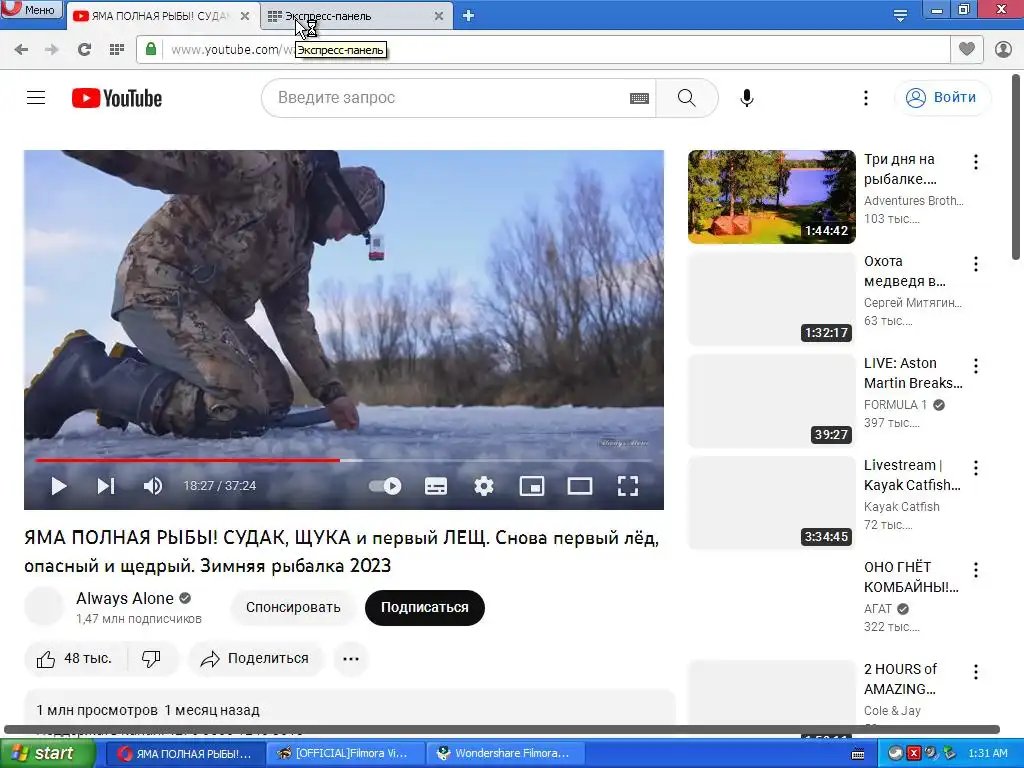
Task: Open ОНО ГНЁТ КОМБАЙНЫ video title
Action: point(911,577)
